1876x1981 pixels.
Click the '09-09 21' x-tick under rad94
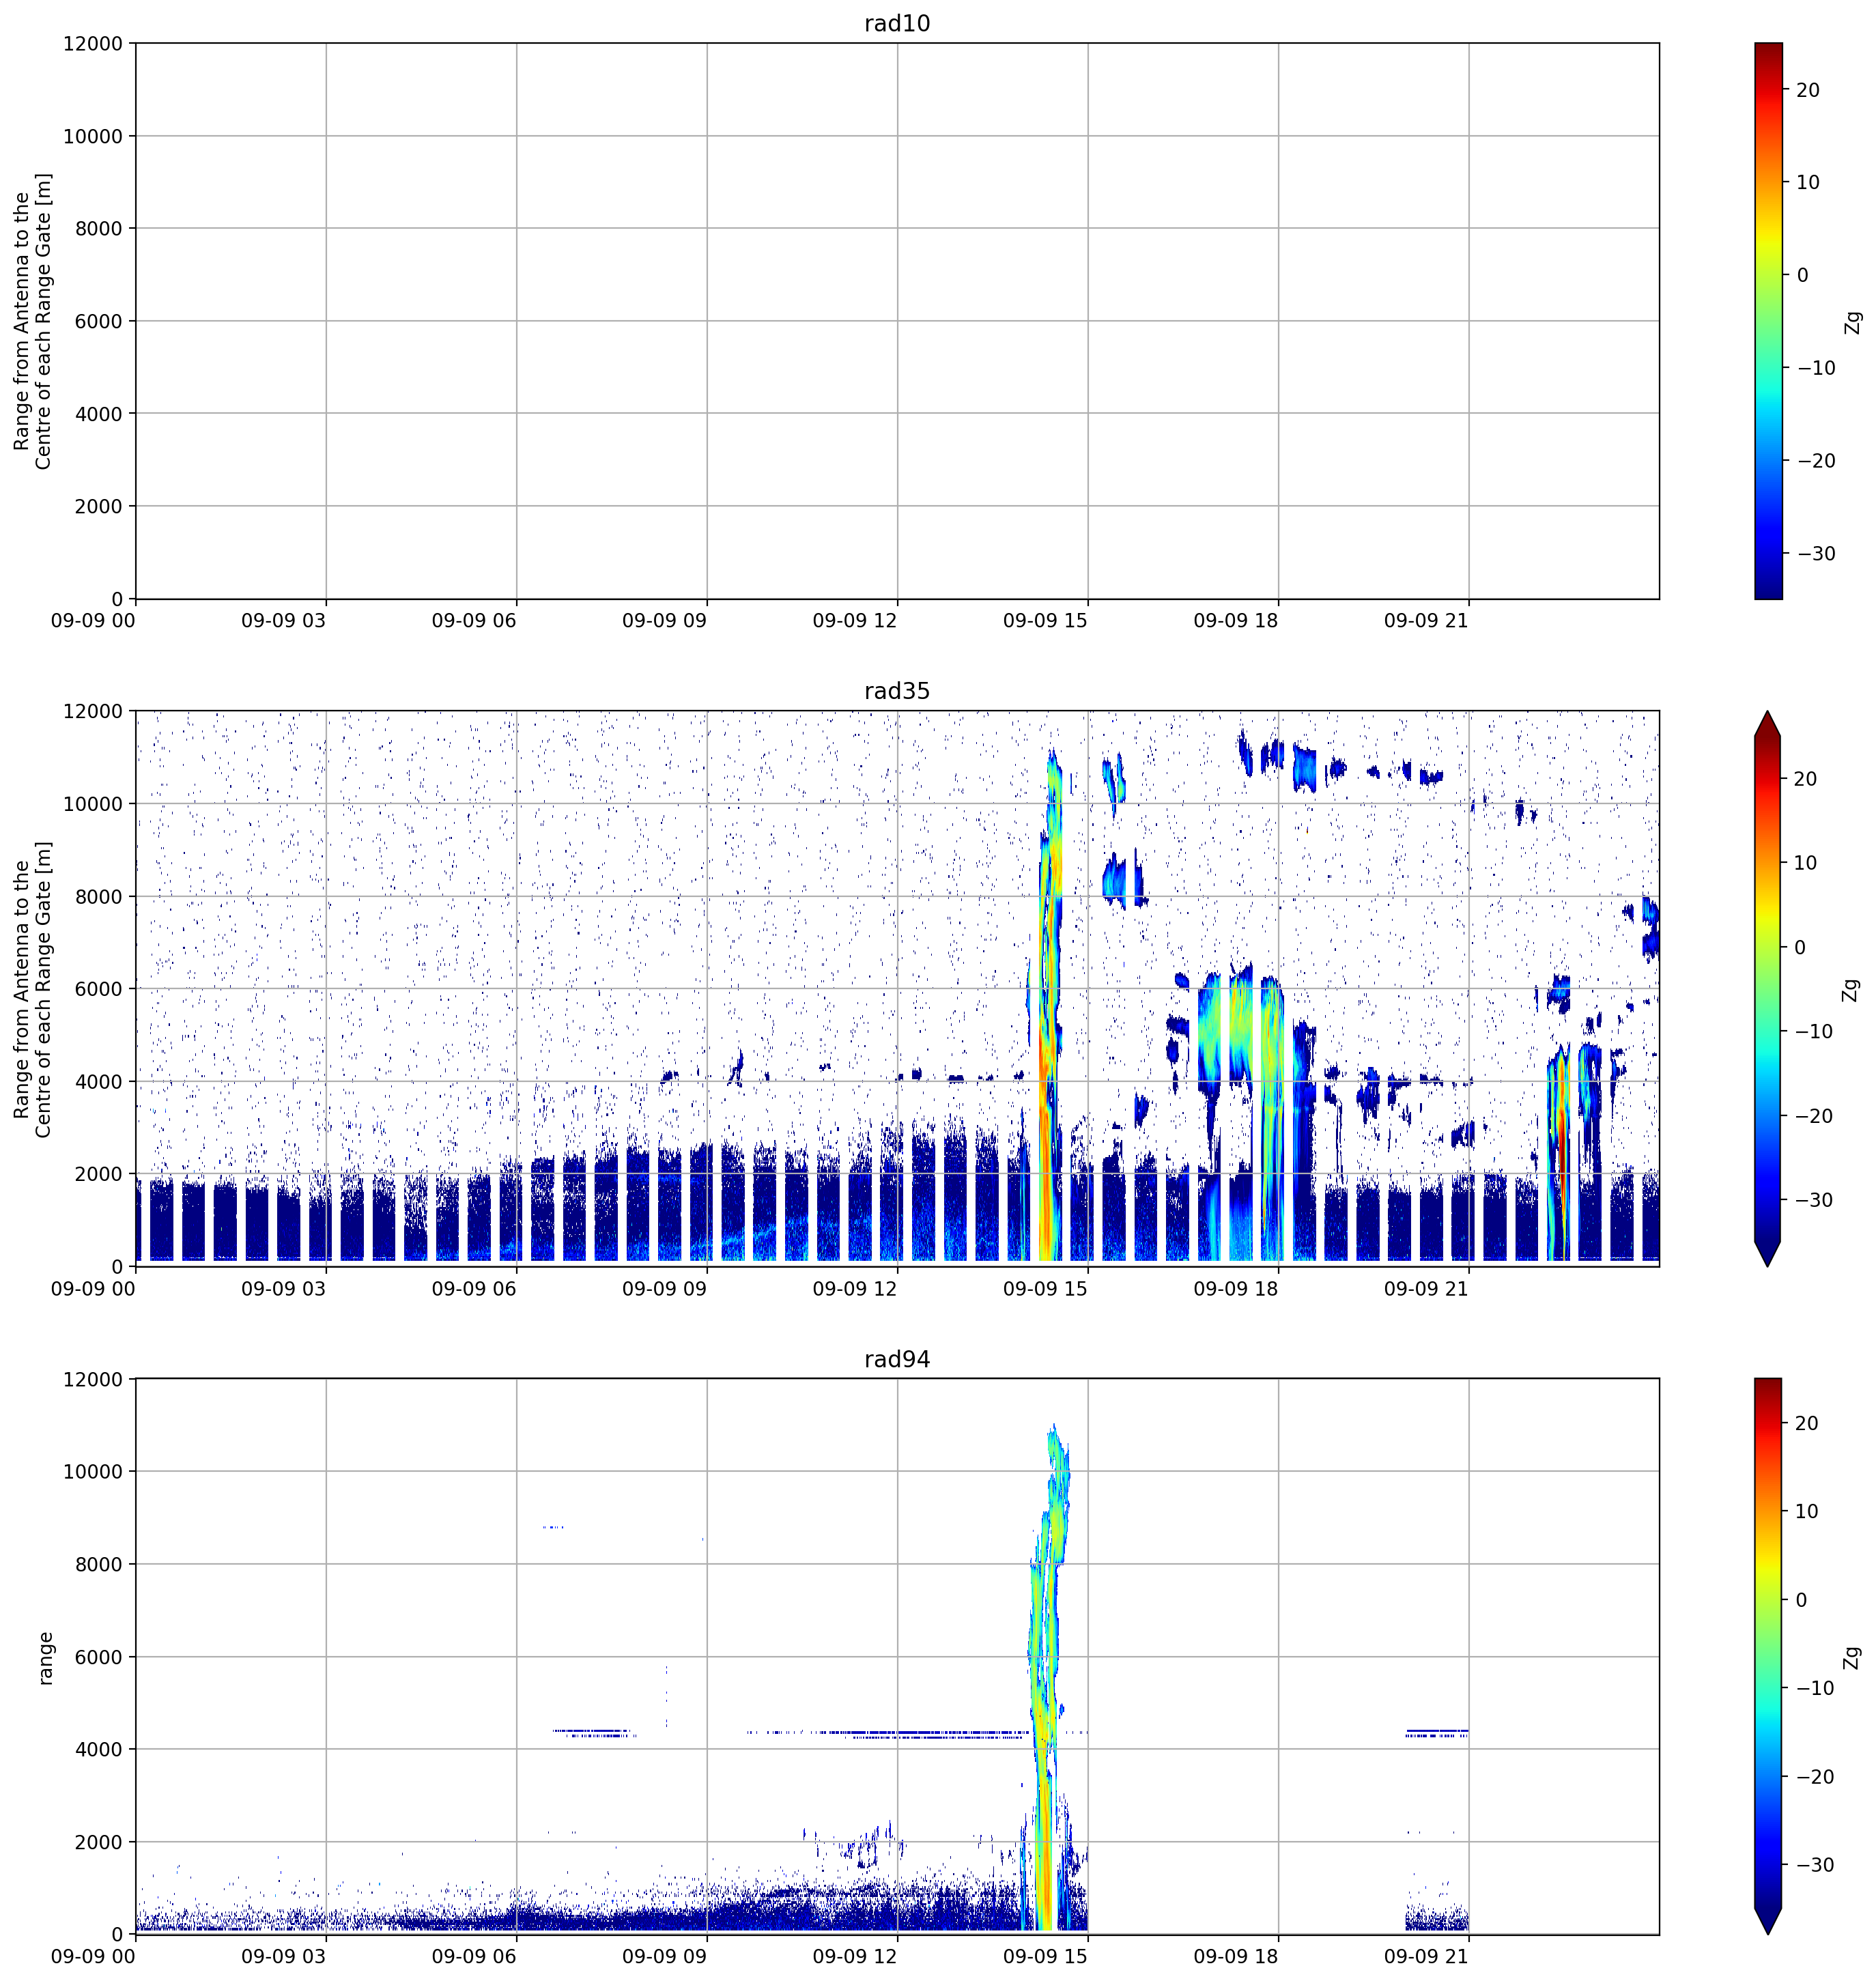pyautogui.click(x=1426, y=1956)
